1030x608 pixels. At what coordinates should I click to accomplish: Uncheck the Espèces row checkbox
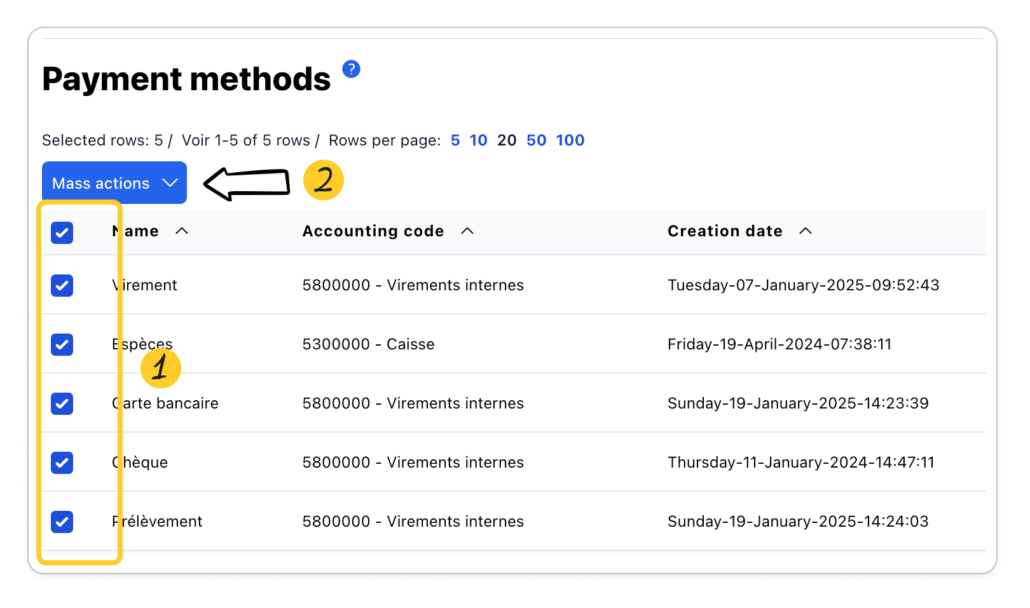pos(62,345)
